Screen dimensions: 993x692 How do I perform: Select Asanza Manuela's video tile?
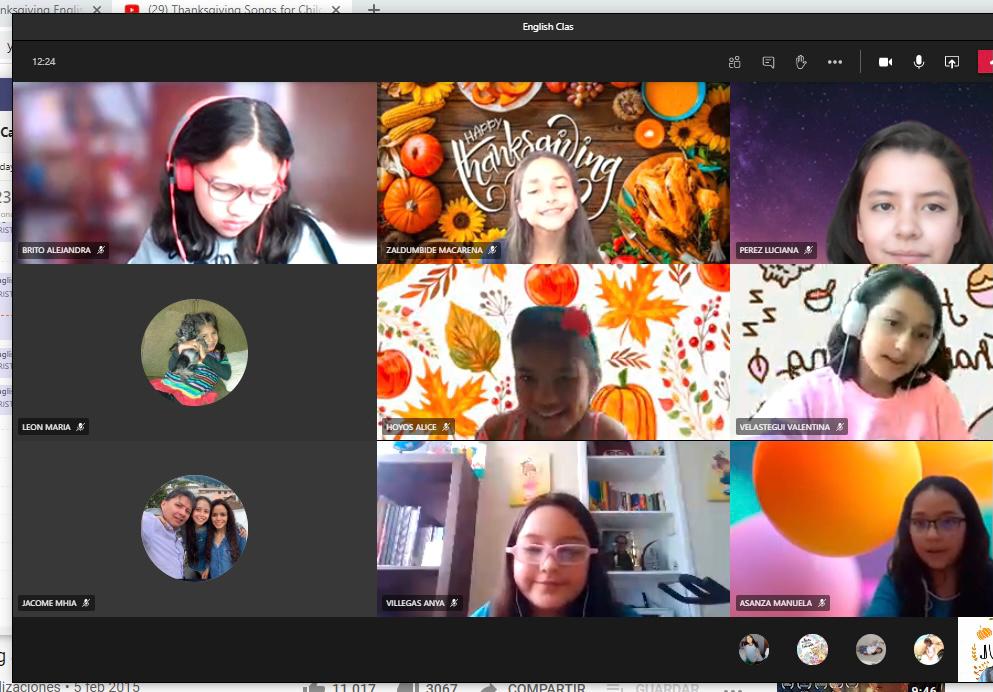coord(862,529)
